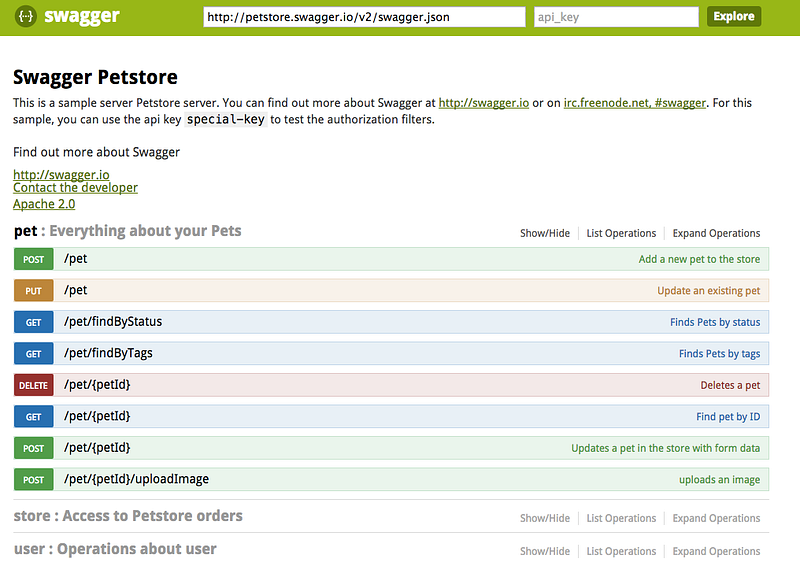This screenshot has height=565, width=800.
Task: Expand the /pet/findByTags path
Action: pos(108,353)
